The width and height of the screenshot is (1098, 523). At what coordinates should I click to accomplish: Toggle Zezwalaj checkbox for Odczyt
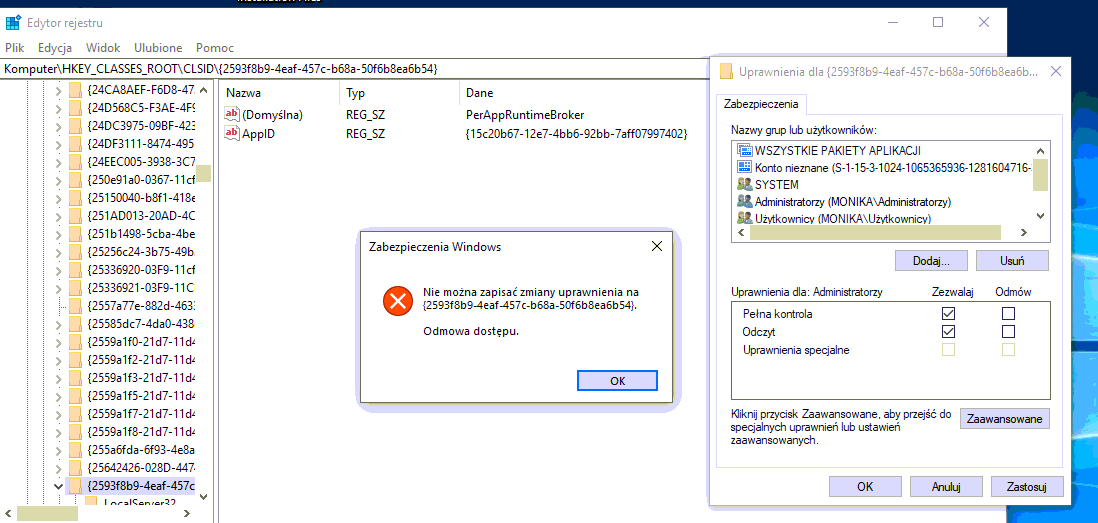coord(949,331)
